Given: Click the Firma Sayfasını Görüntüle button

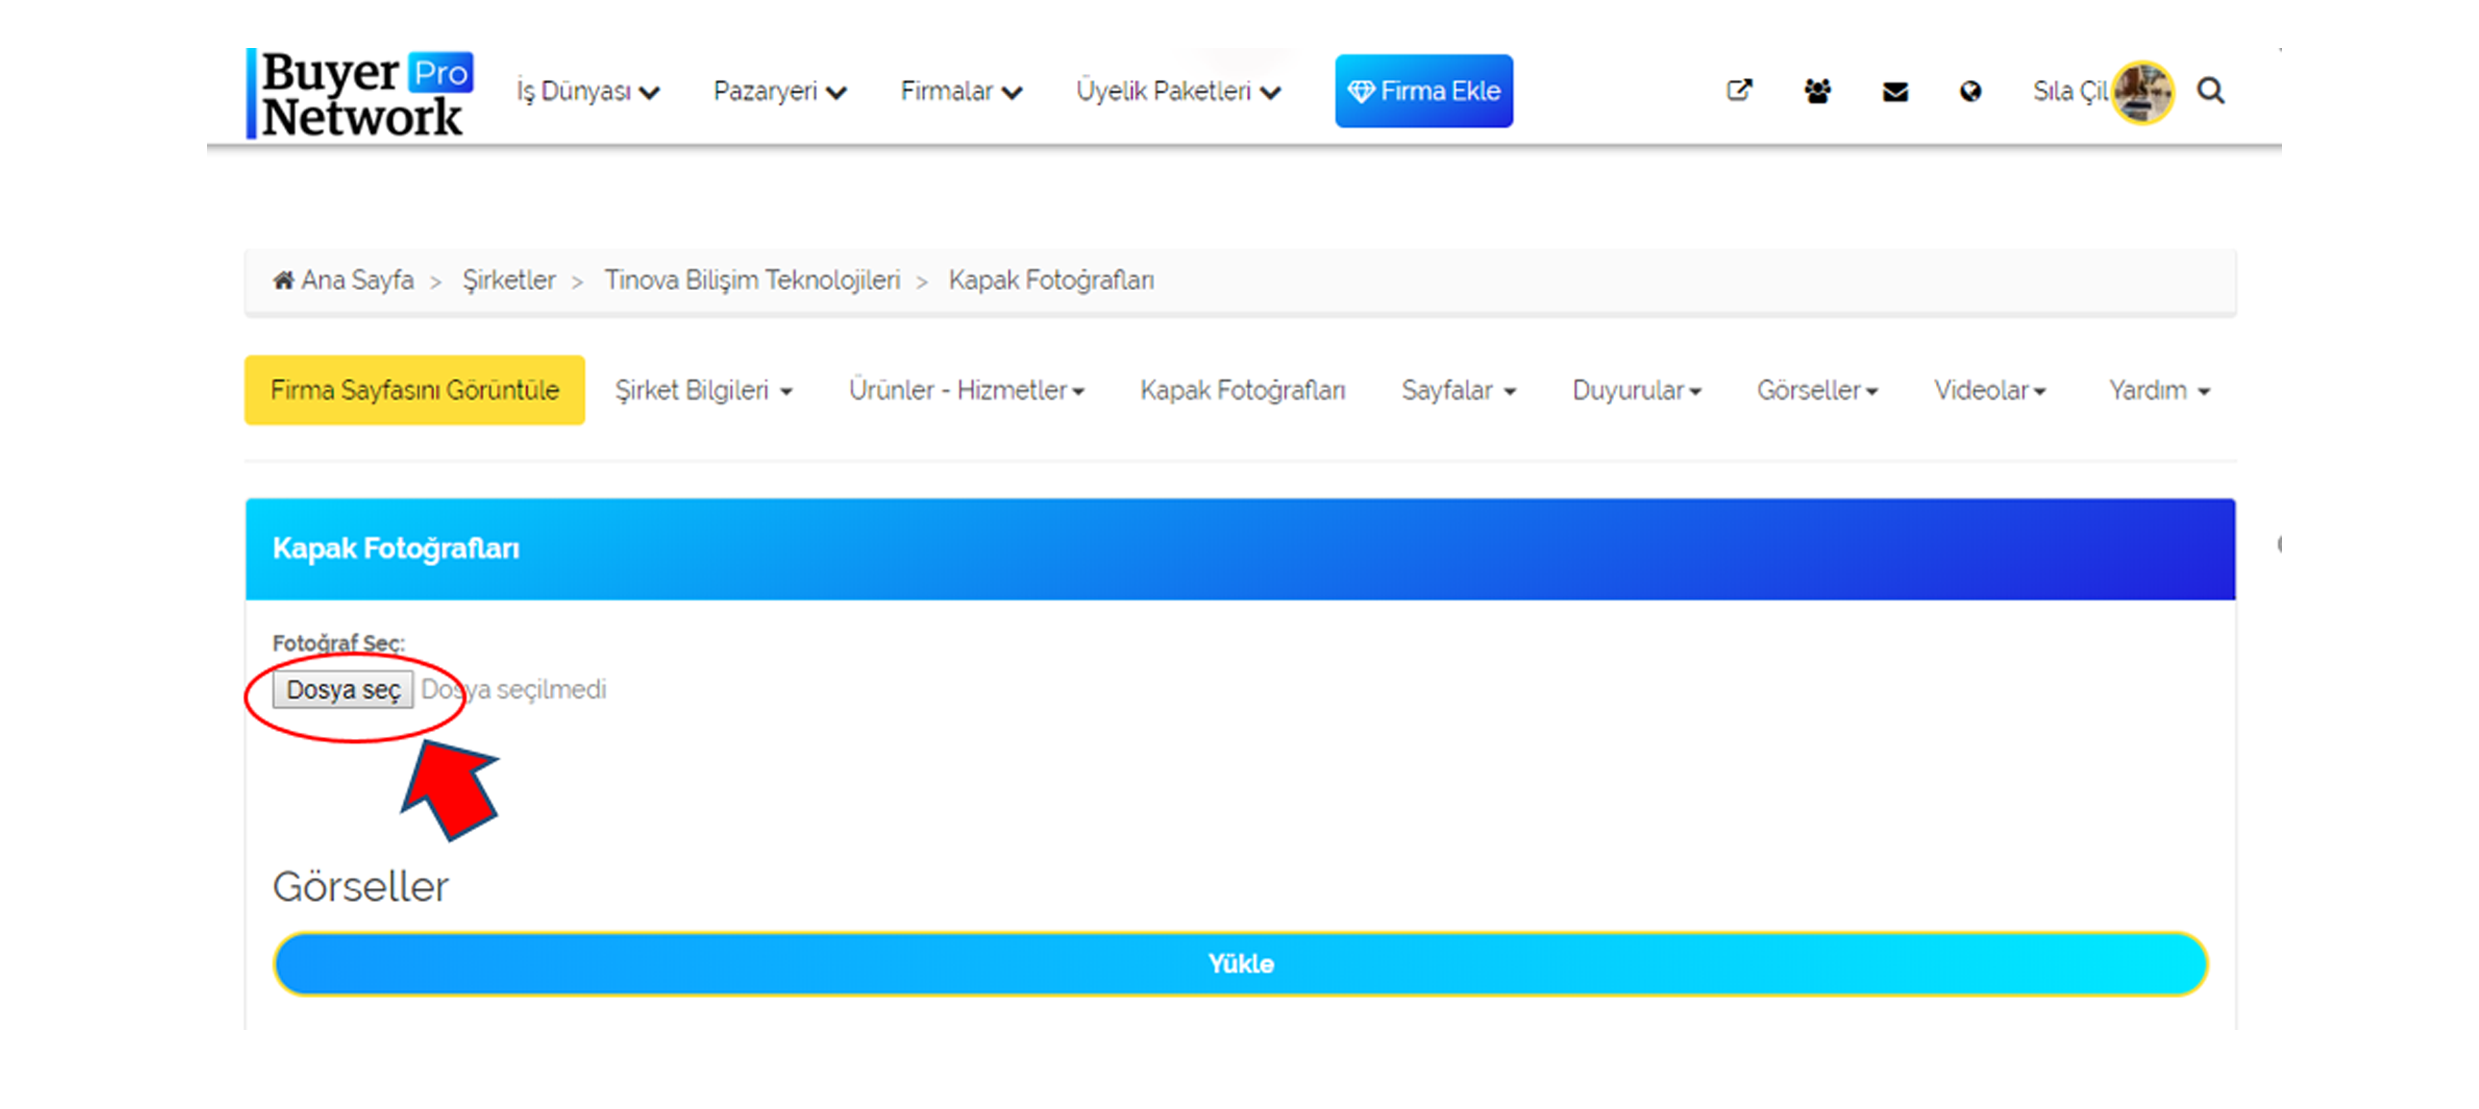Looking at the screenshot, I should click(416, 391).
